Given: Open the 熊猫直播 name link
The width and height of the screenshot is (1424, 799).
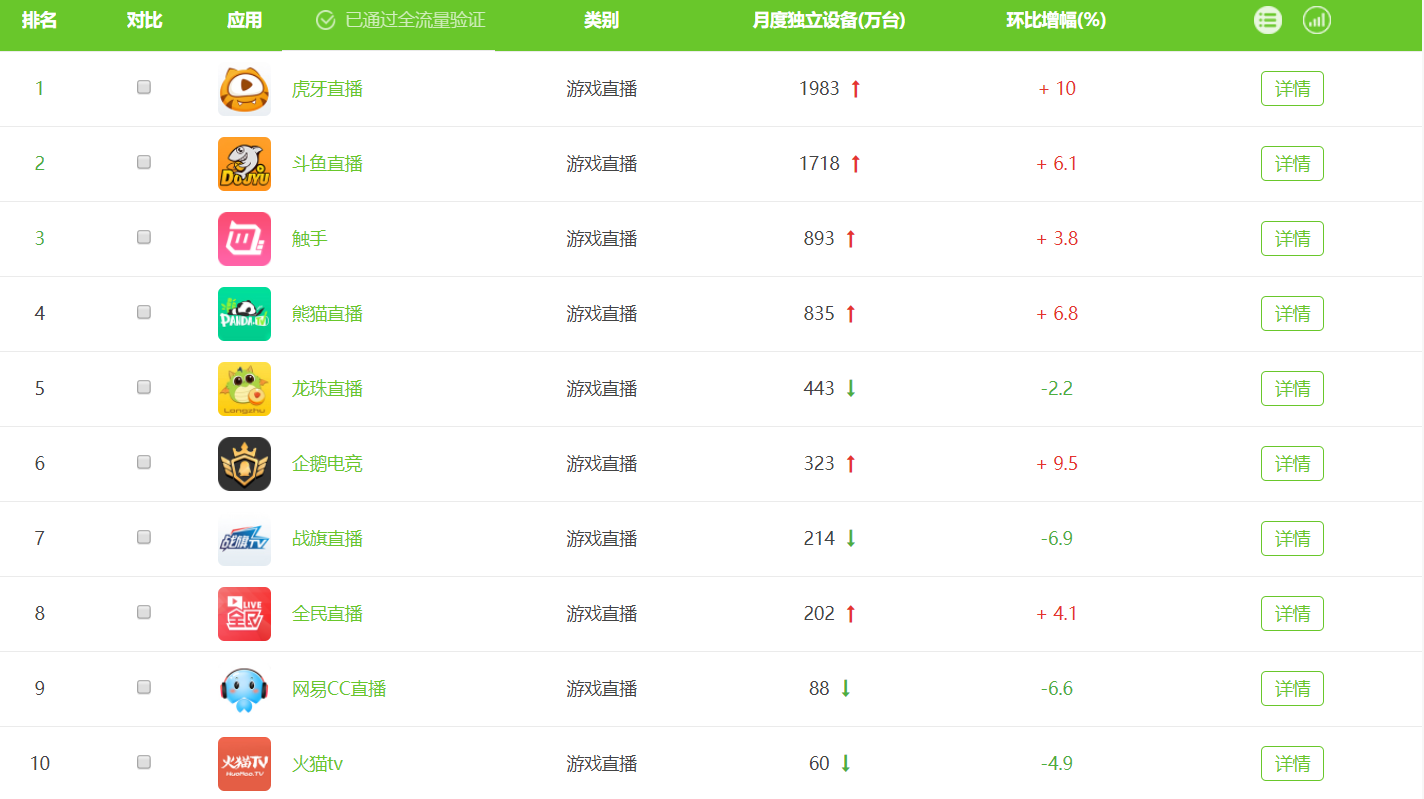Looking at the screenshot, I should tap(327, 314).
